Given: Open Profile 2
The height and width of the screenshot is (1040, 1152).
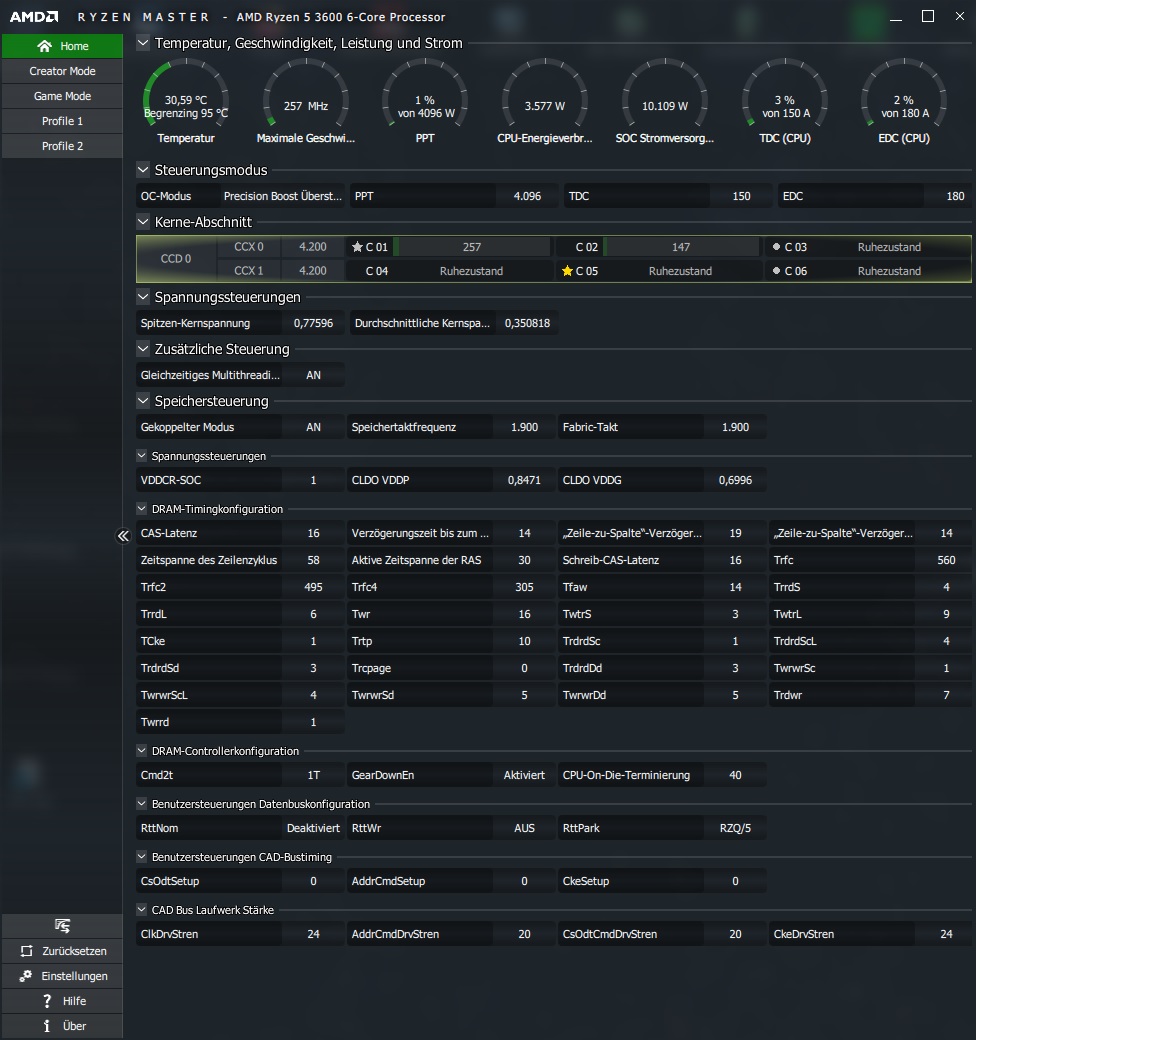Looking at the screenshot, I should coord(62,146).
